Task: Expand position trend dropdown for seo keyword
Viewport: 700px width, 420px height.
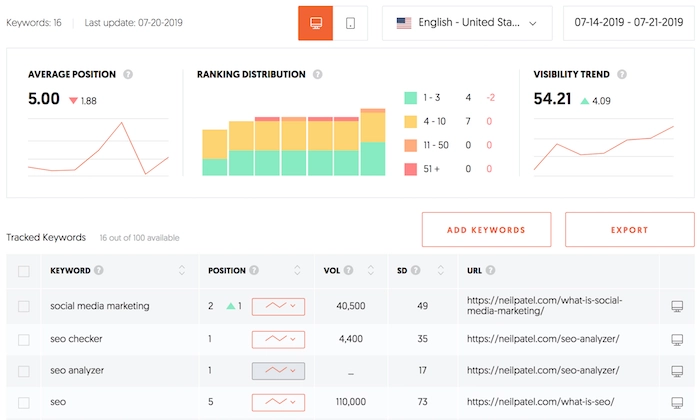Action: 278,403
